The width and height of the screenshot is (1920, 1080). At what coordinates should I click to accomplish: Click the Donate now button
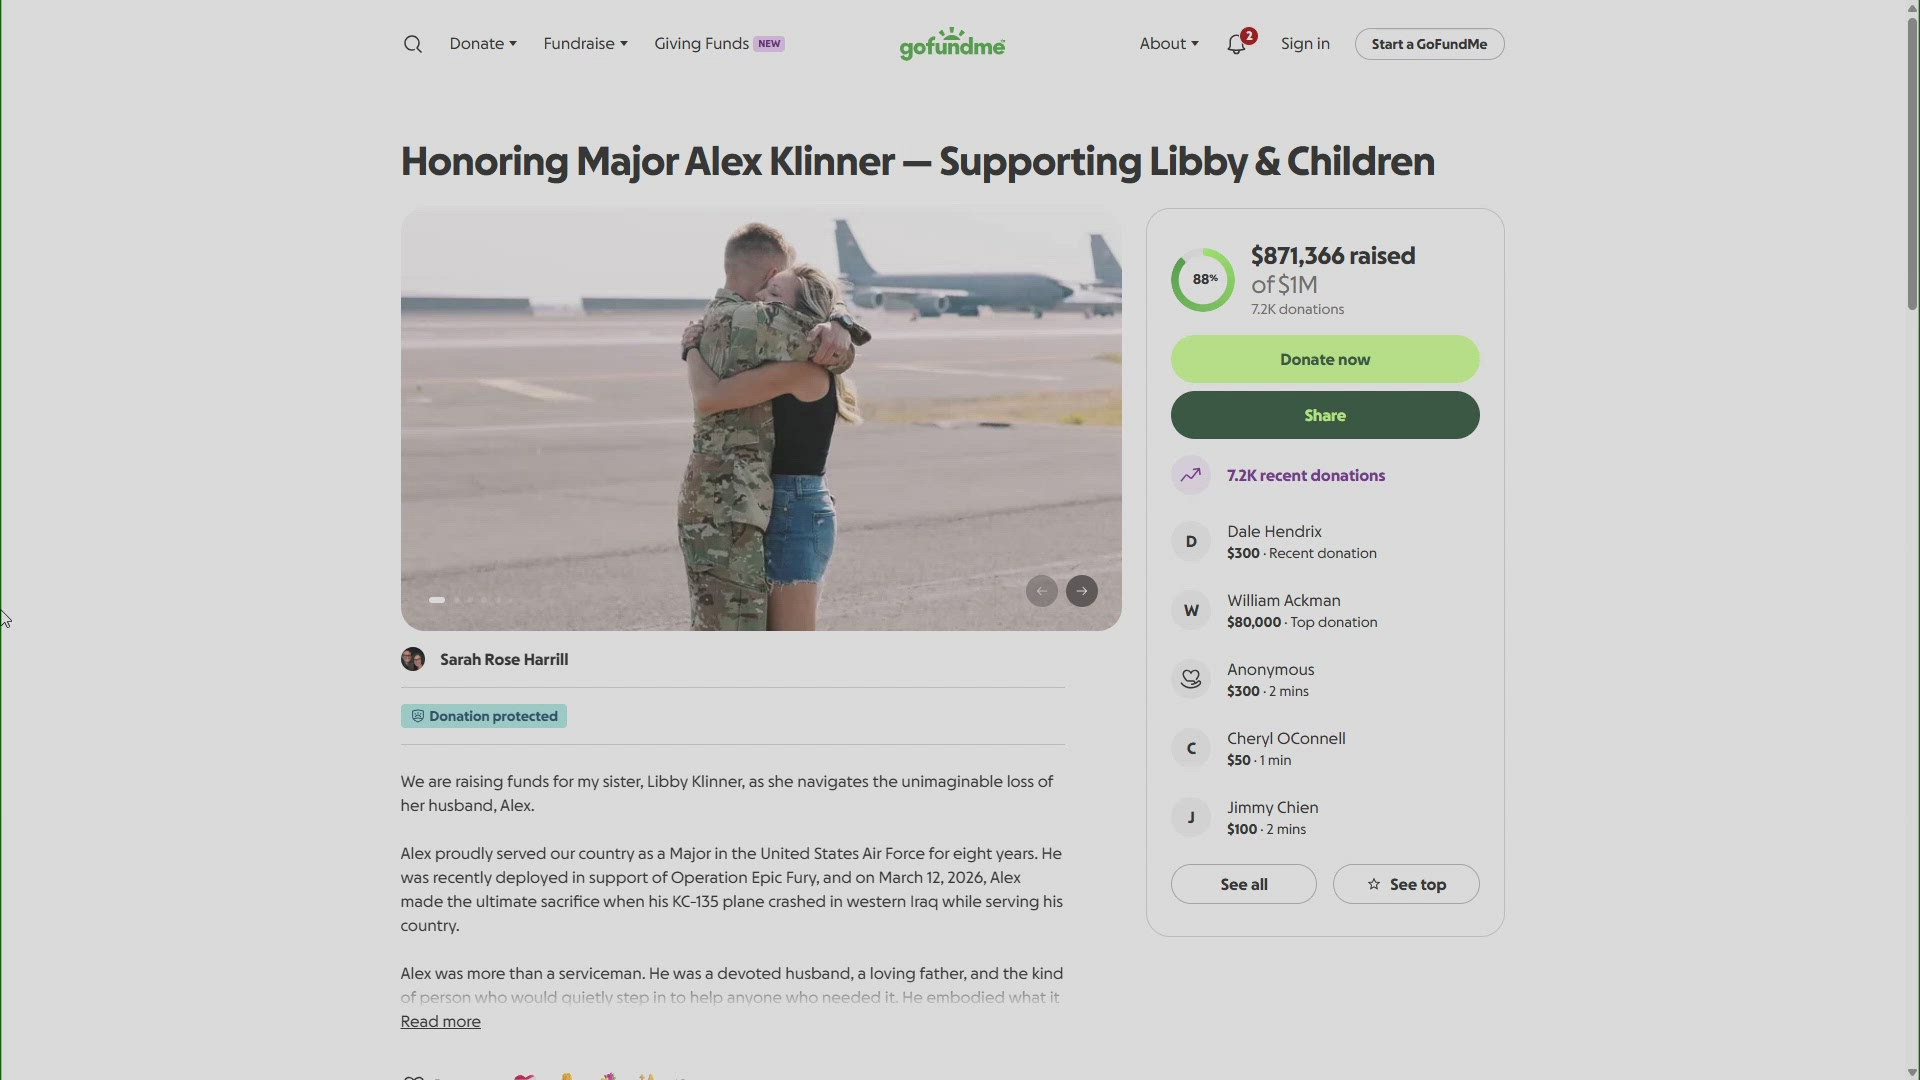coord(1325,359)
